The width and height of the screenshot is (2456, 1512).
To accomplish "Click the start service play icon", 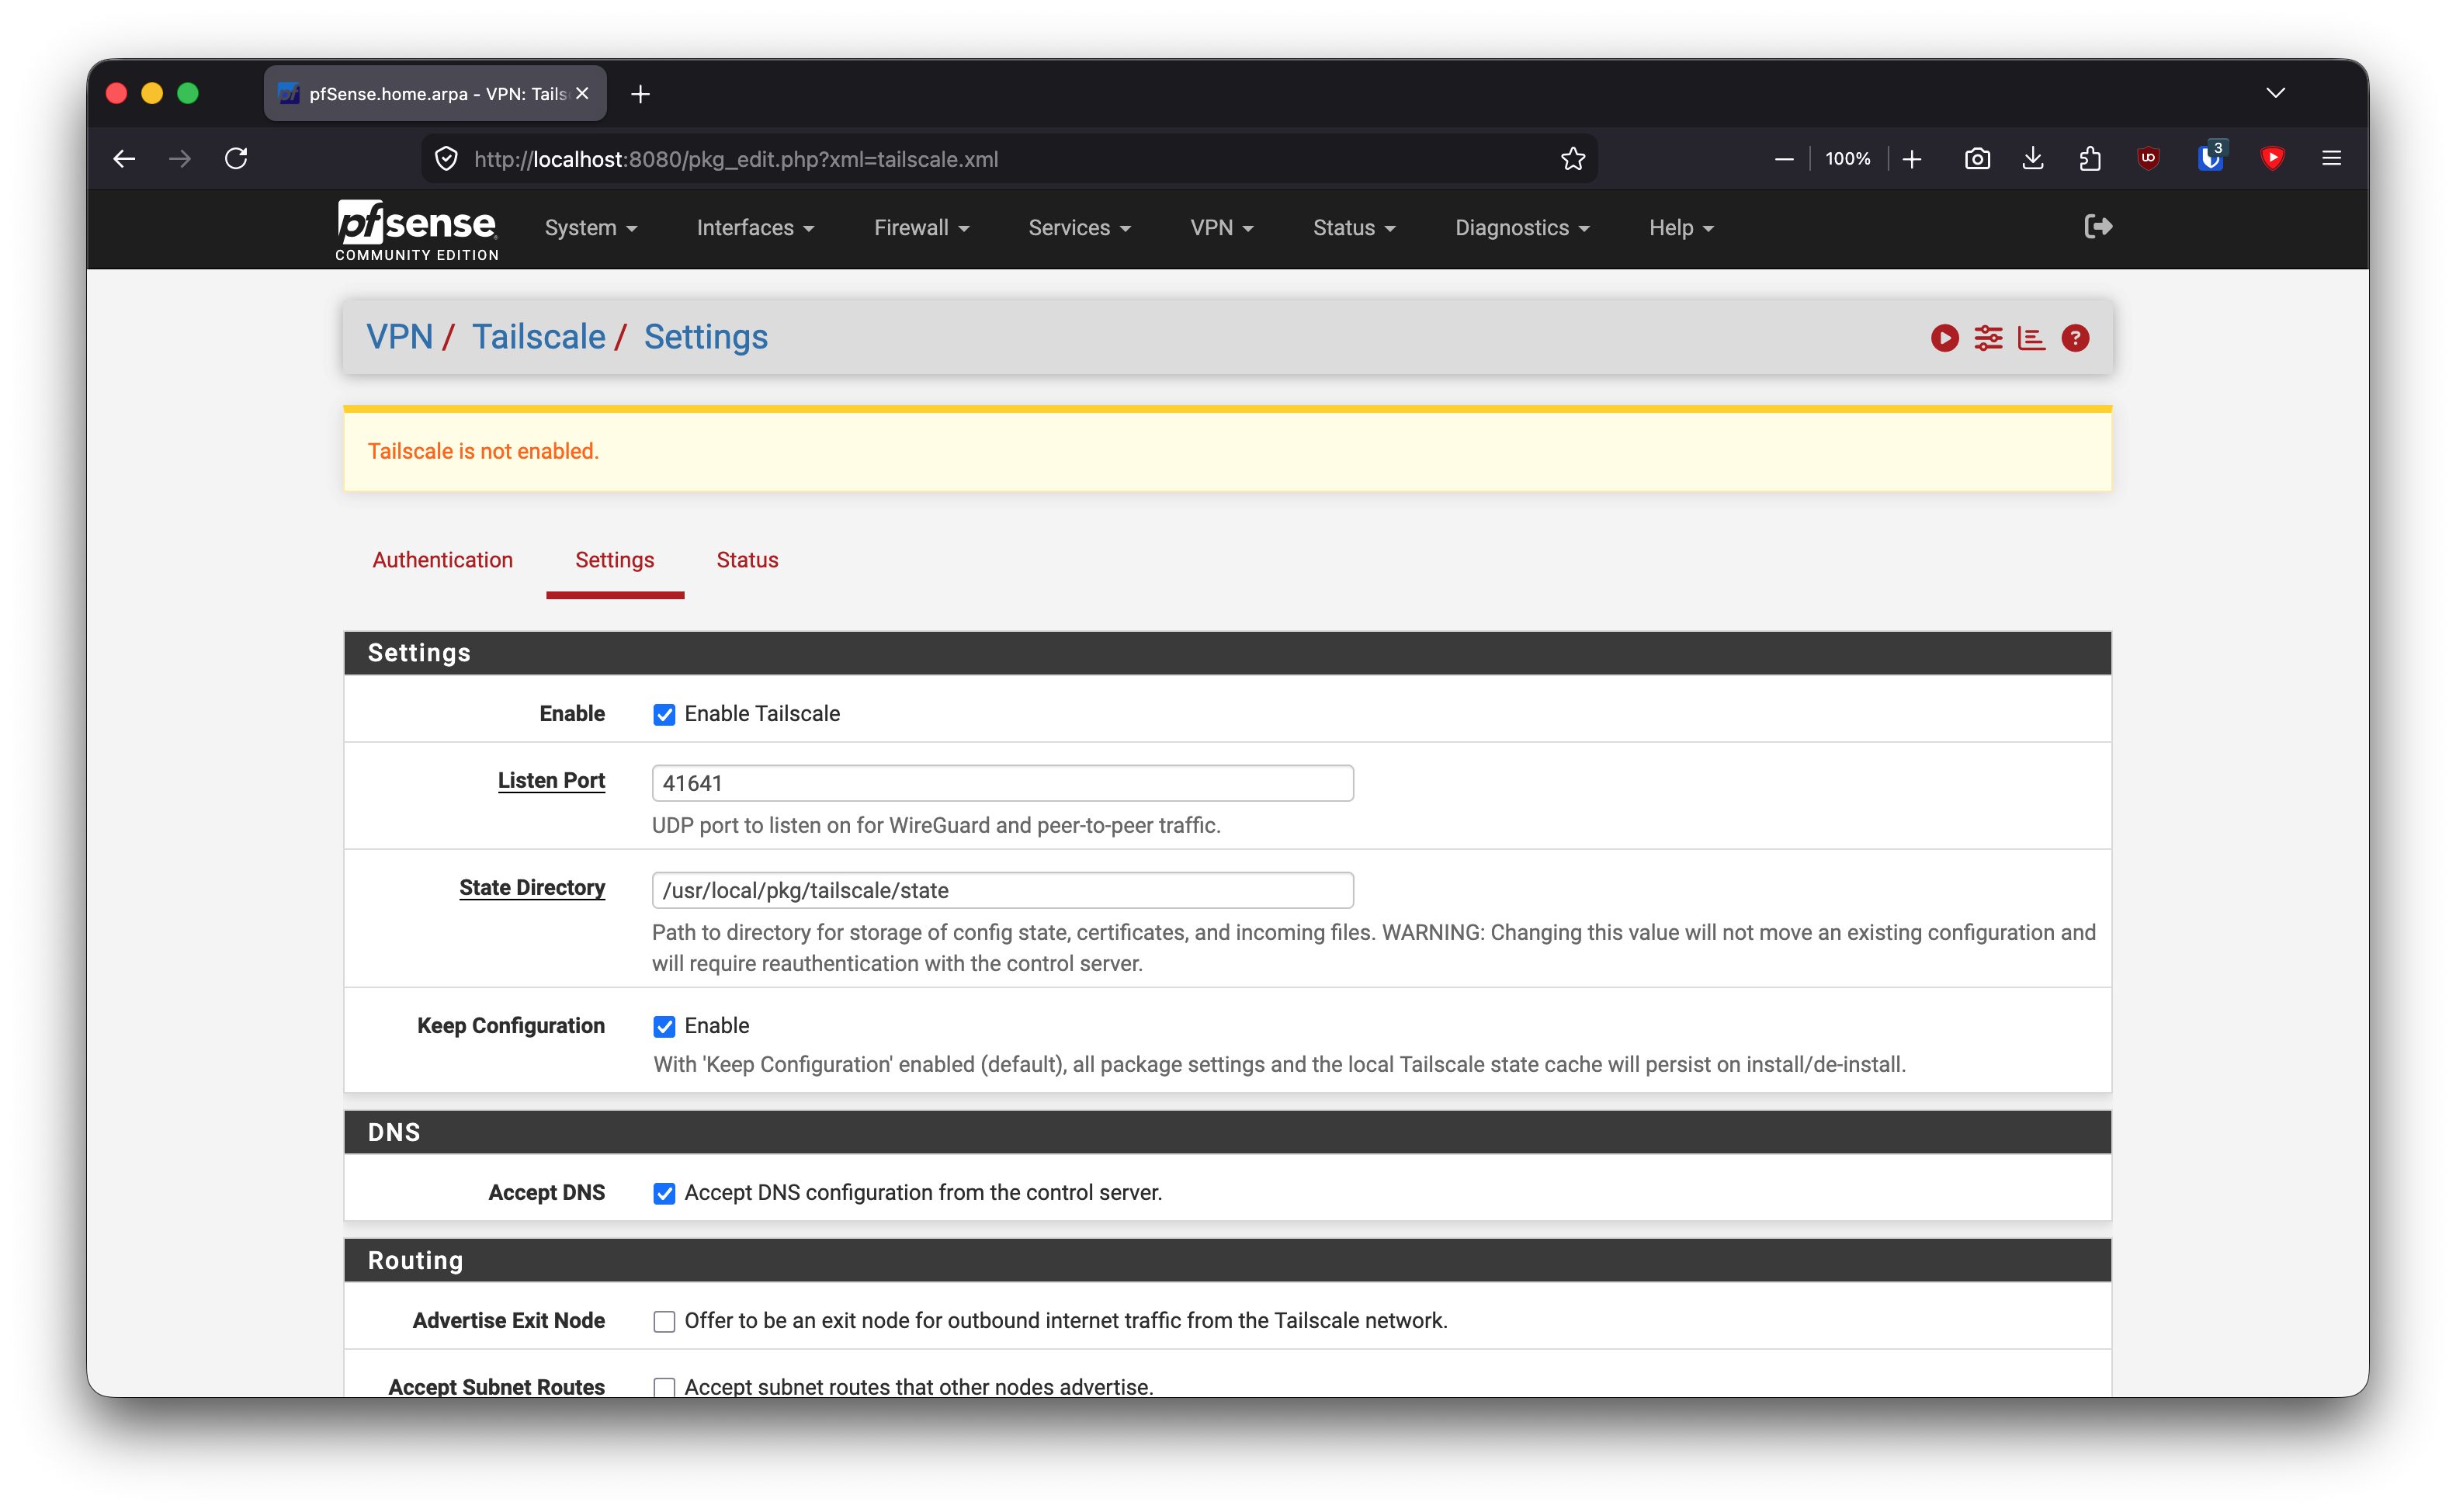I will (x=1944, y=338).
